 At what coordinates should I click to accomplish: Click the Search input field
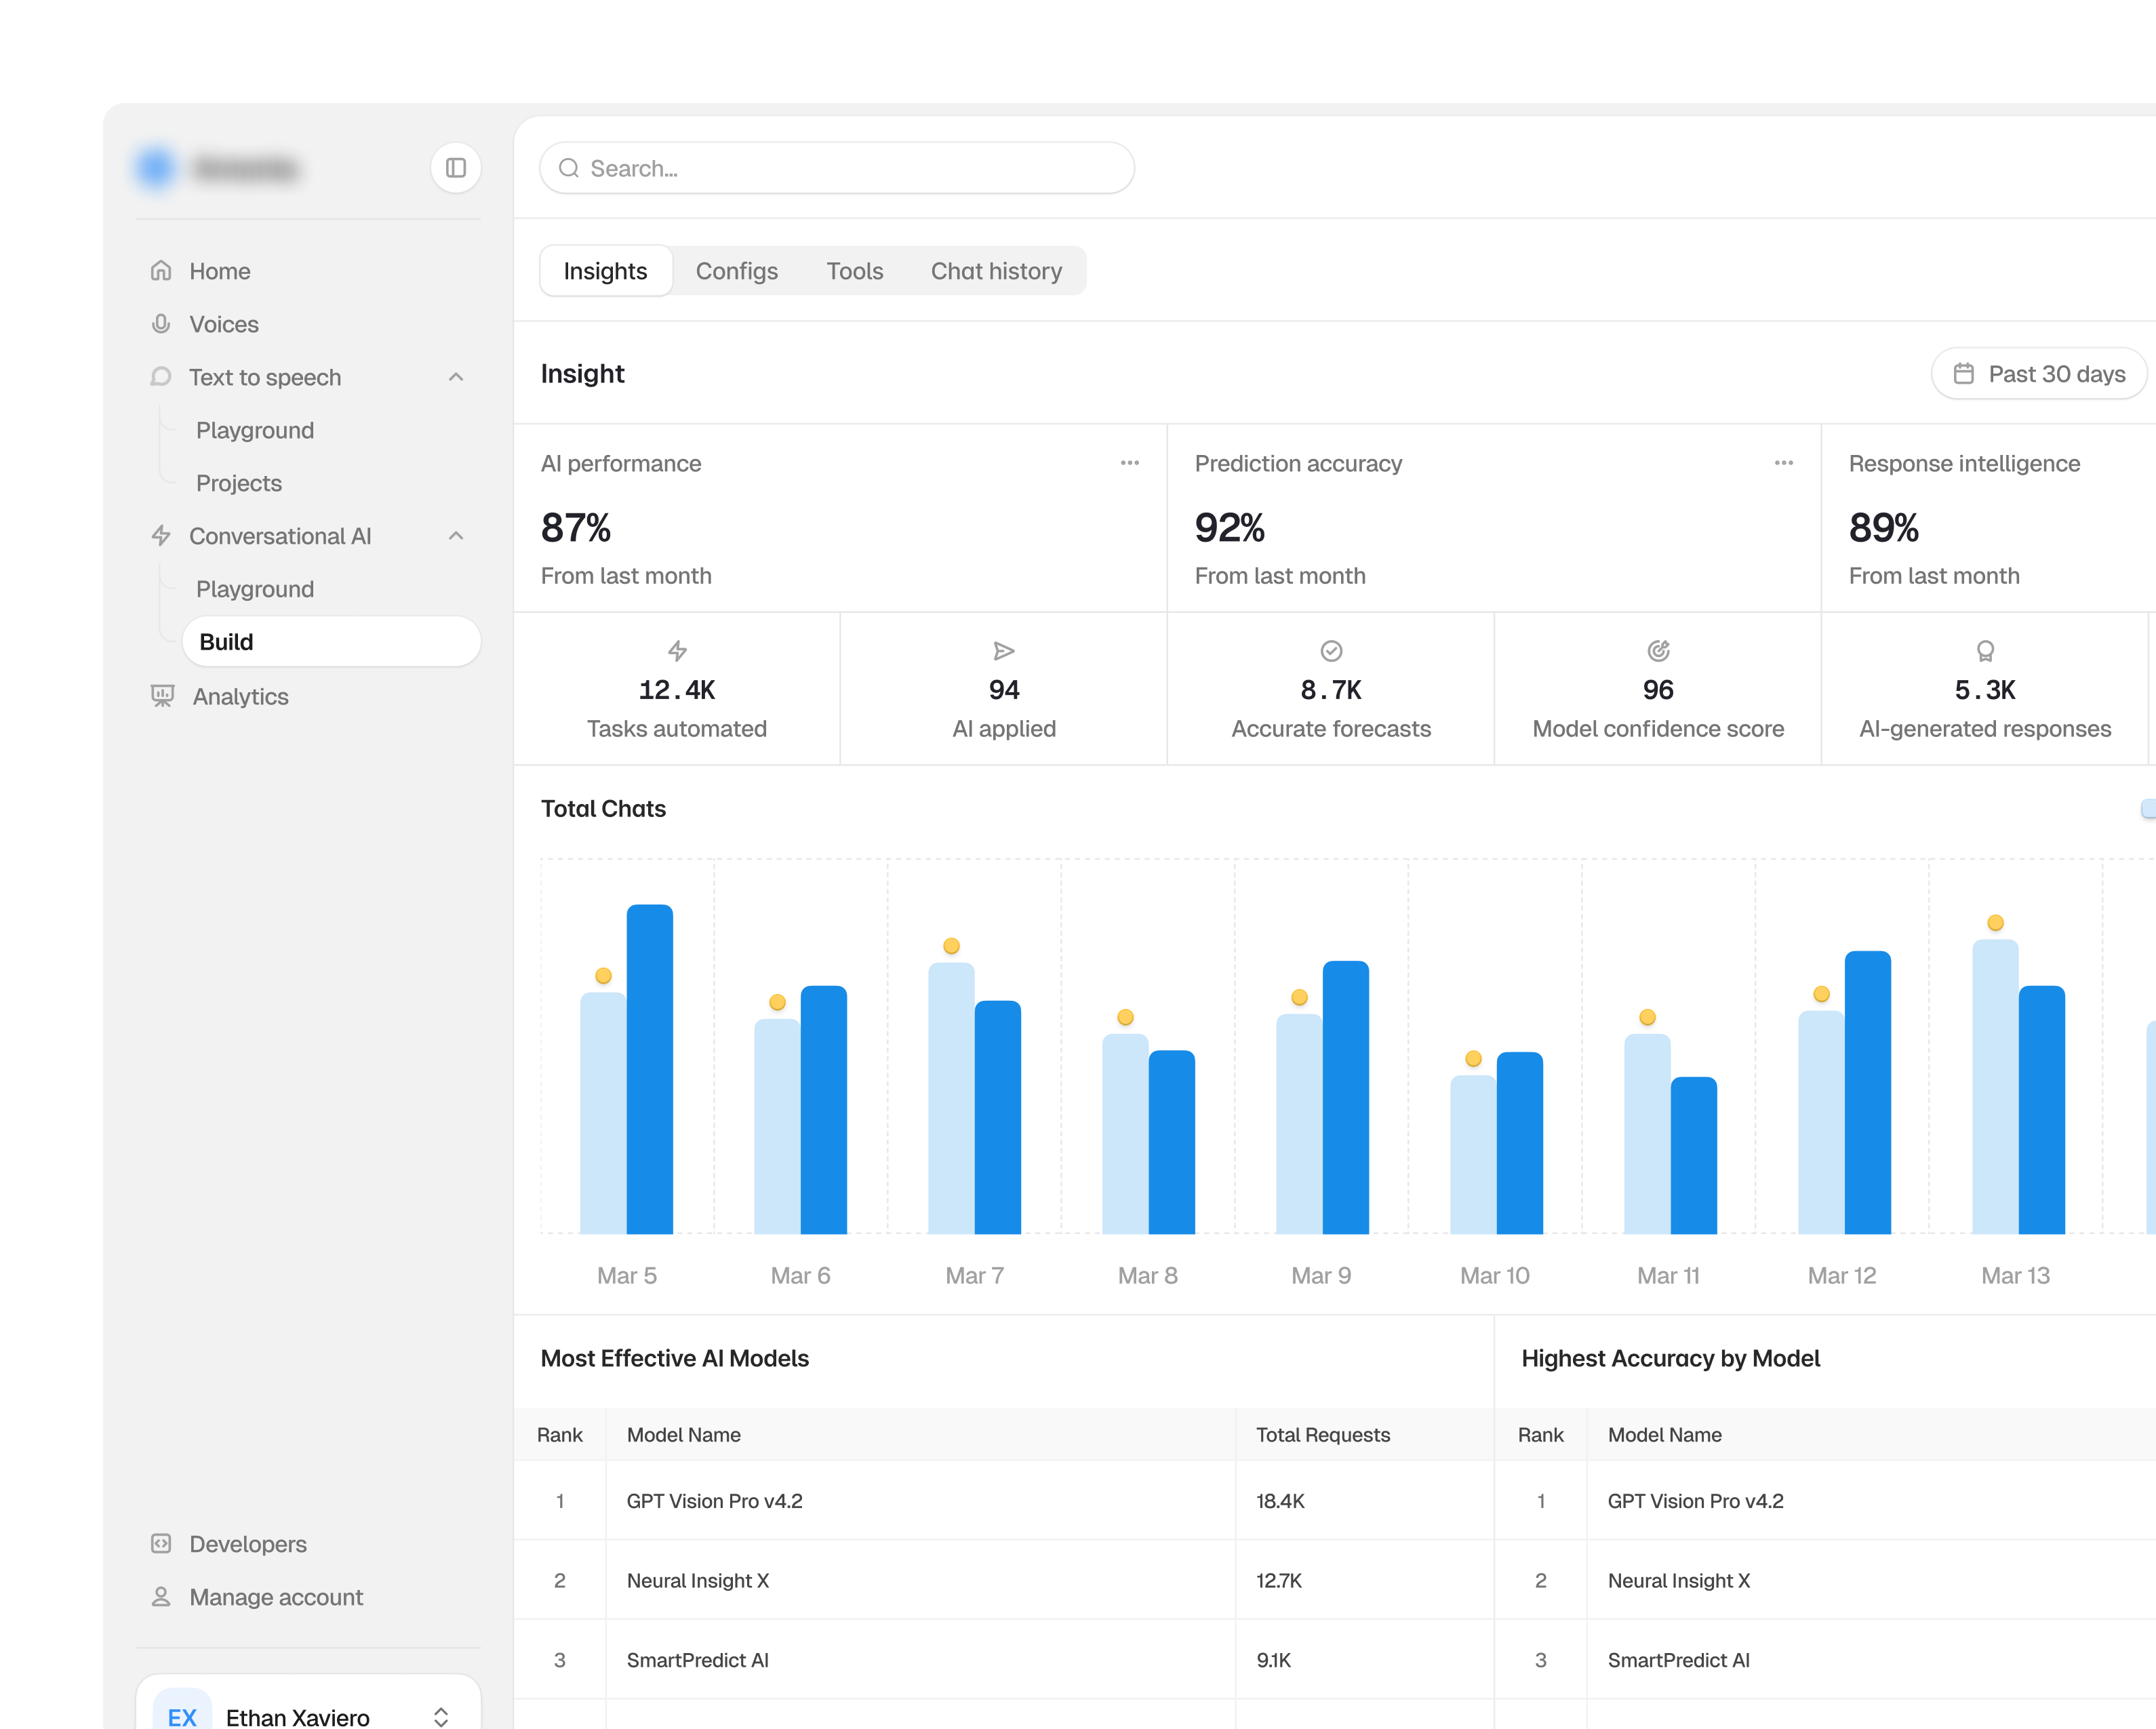[x=837, y=168]
